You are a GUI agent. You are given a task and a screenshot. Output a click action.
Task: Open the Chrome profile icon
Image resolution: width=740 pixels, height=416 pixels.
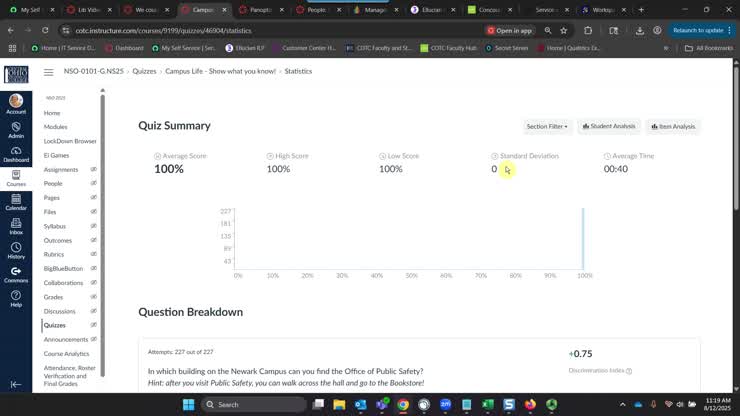point(657,30)
